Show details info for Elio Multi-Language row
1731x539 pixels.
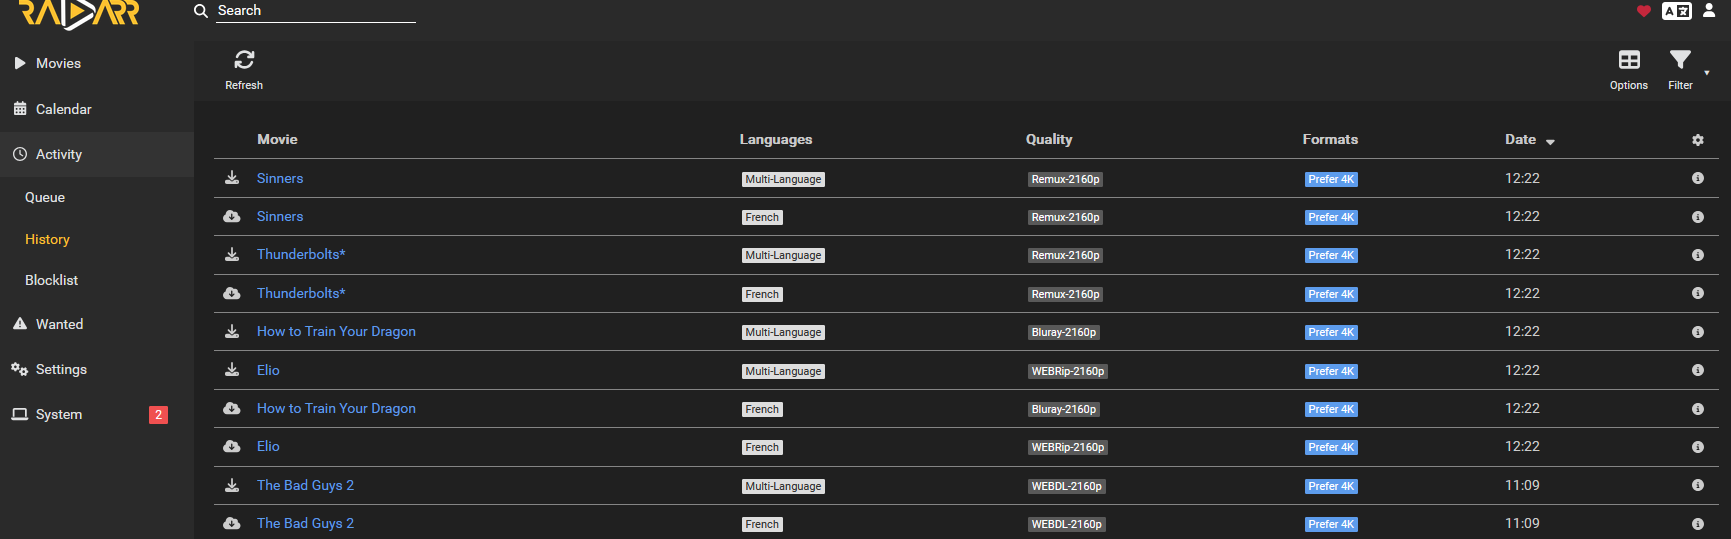pos(1697,370)
